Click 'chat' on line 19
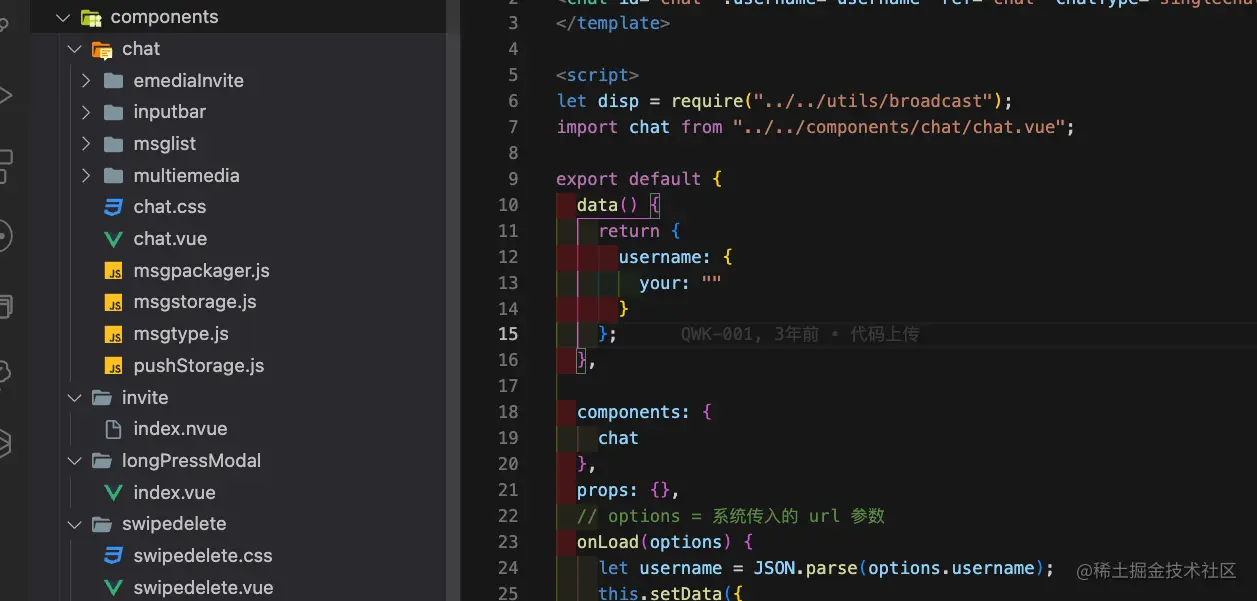 click(618, 438)
